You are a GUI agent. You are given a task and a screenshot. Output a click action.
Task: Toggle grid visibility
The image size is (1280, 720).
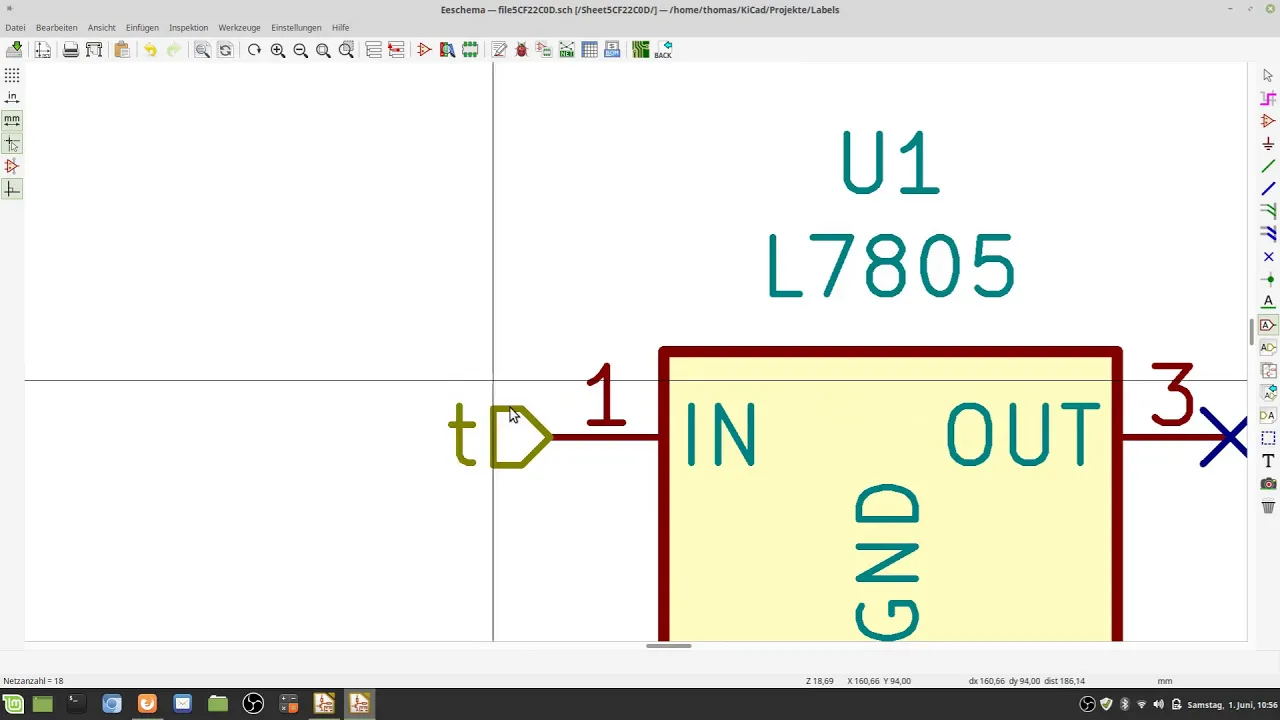(x=12, y=76)
